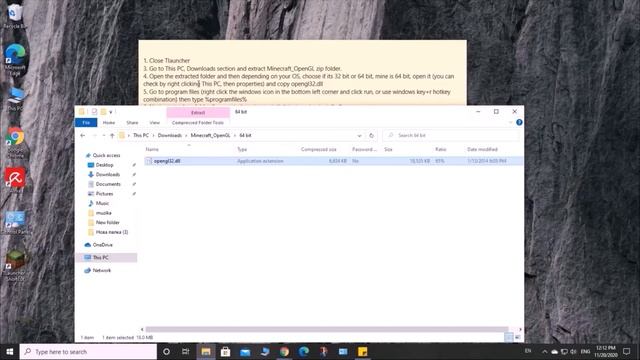Open Compressed Folder Tools tab
The image size is (640, 360).
[x=198, y=122]
